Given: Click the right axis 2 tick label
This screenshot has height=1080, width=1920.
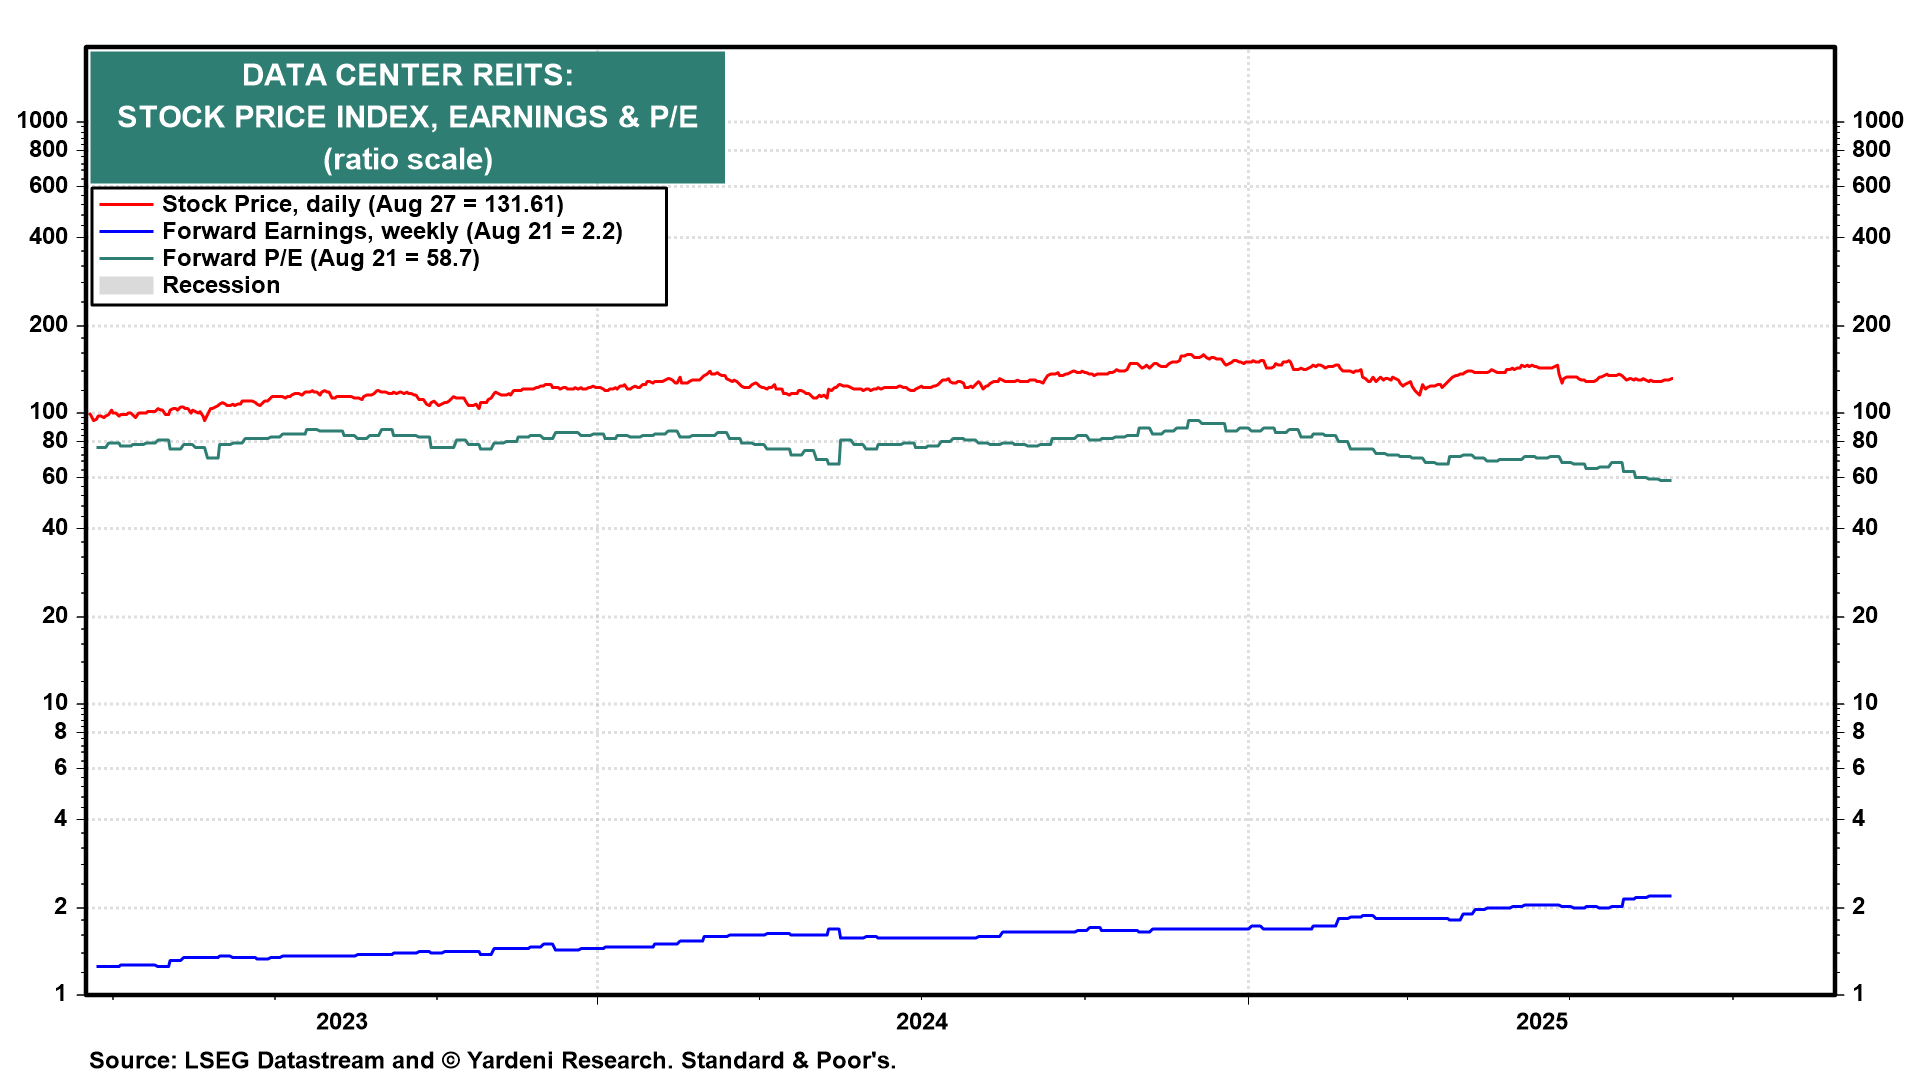Looking at the screenshot, I should click(x=1858, y=906).
